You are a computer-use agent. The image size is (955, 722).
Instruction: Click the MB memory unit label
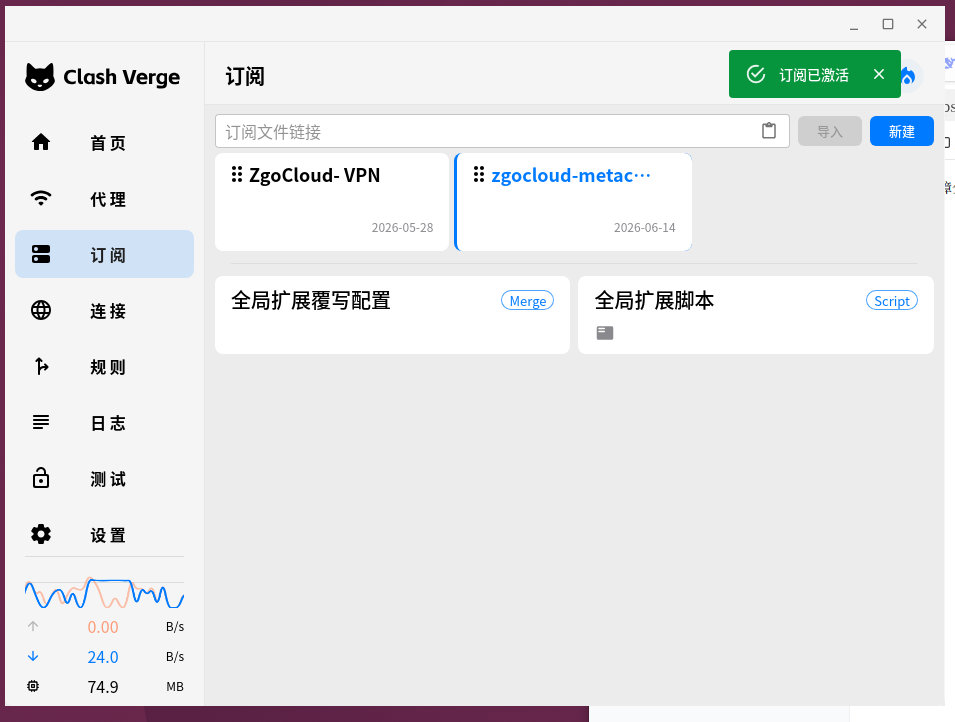[175, 687]
